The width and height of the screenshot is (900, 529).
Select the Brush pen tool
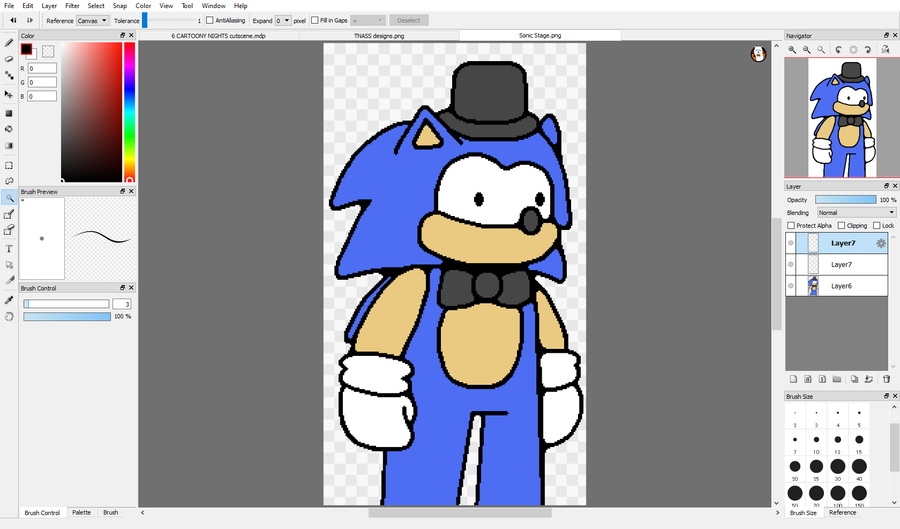(x=9, y=43)
